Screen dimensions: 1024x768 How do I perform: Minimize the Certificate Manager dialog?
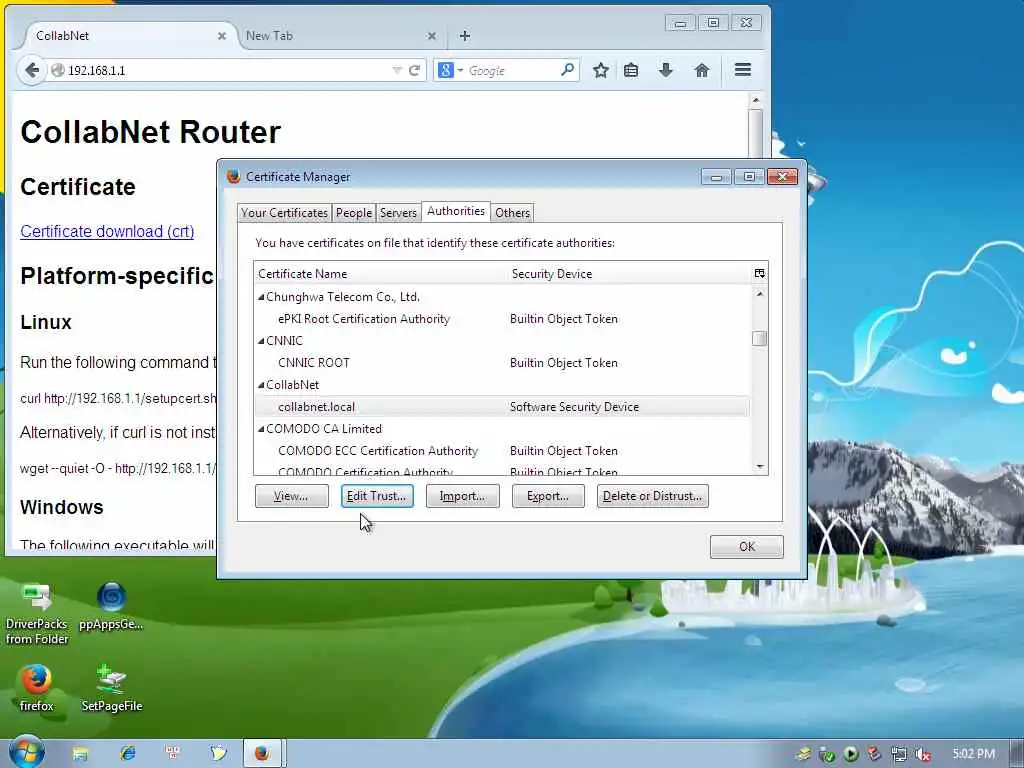(x=716, y=176)
